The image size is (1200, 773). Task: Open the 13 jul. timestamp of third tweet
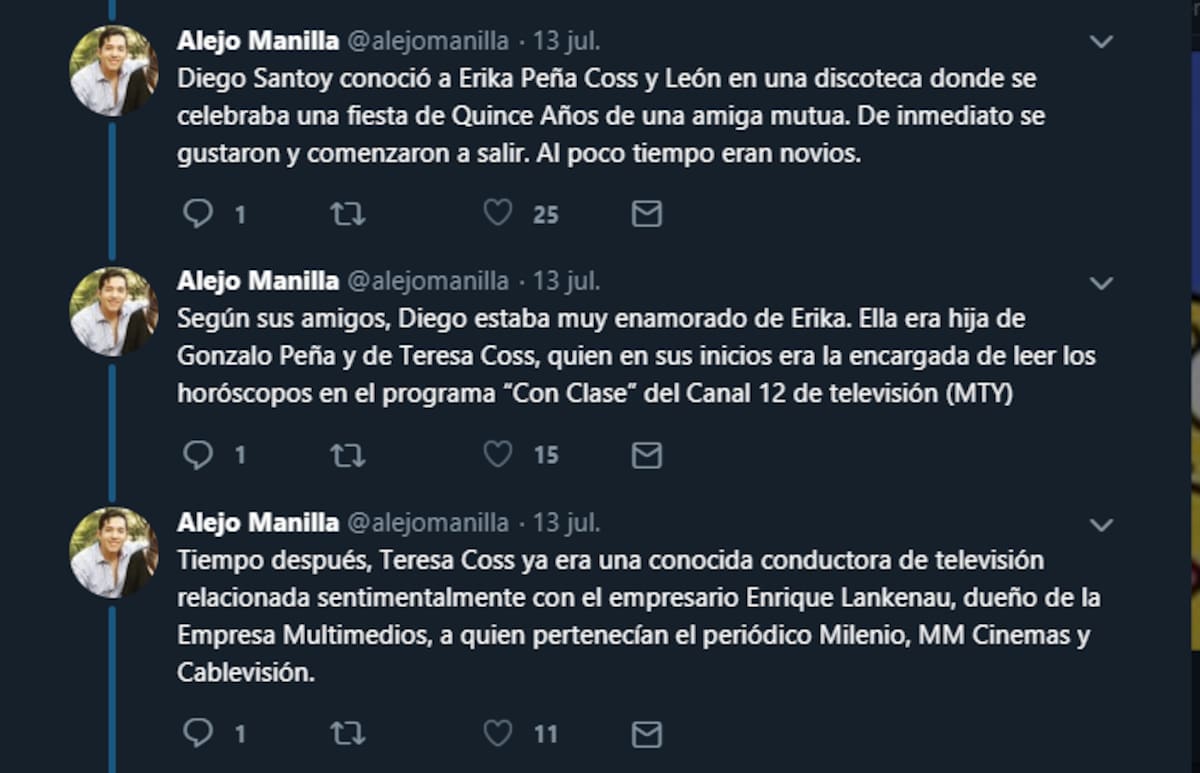click(x=566, y=522)
